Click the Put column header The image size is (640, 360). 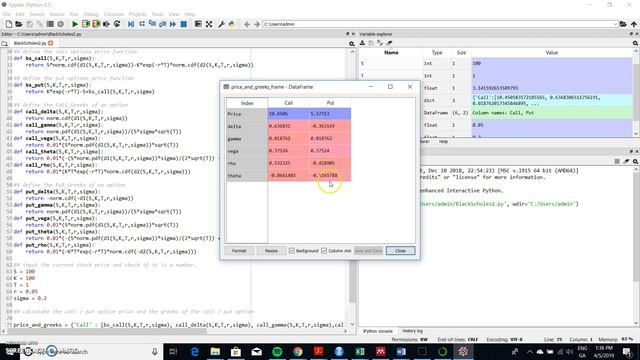330,103
